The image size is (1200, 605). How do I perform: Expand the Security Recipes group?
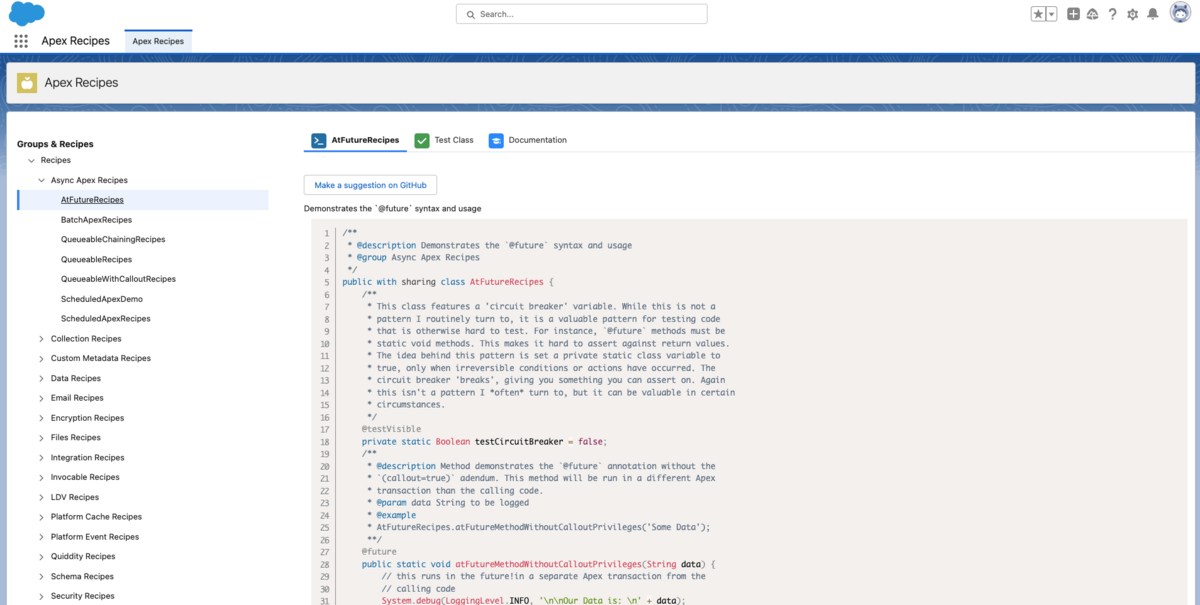click(x=41, y=596)
